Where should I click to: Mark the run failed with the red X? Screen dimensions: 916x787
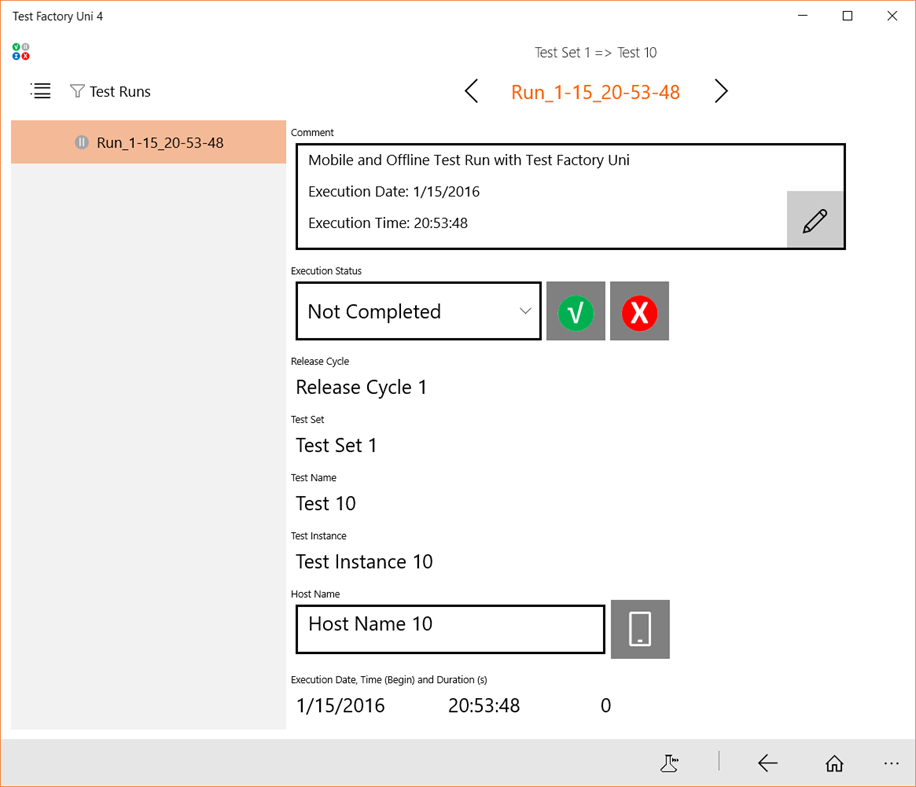coord(639,311)
